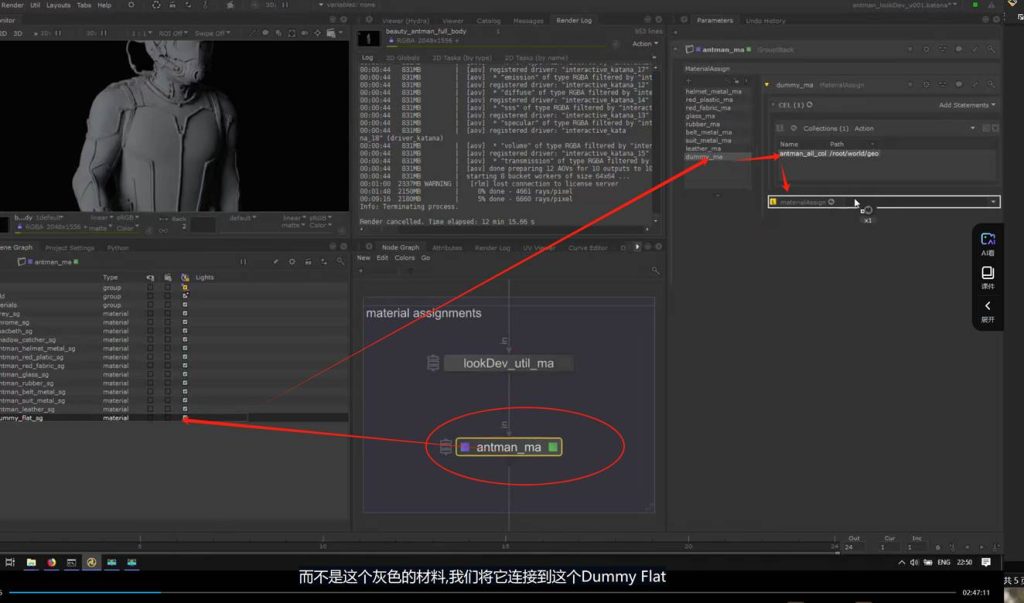Open the Add Statements dropdown
The height and width of the screenshot is (603, 1024).
tap(967, 105)
